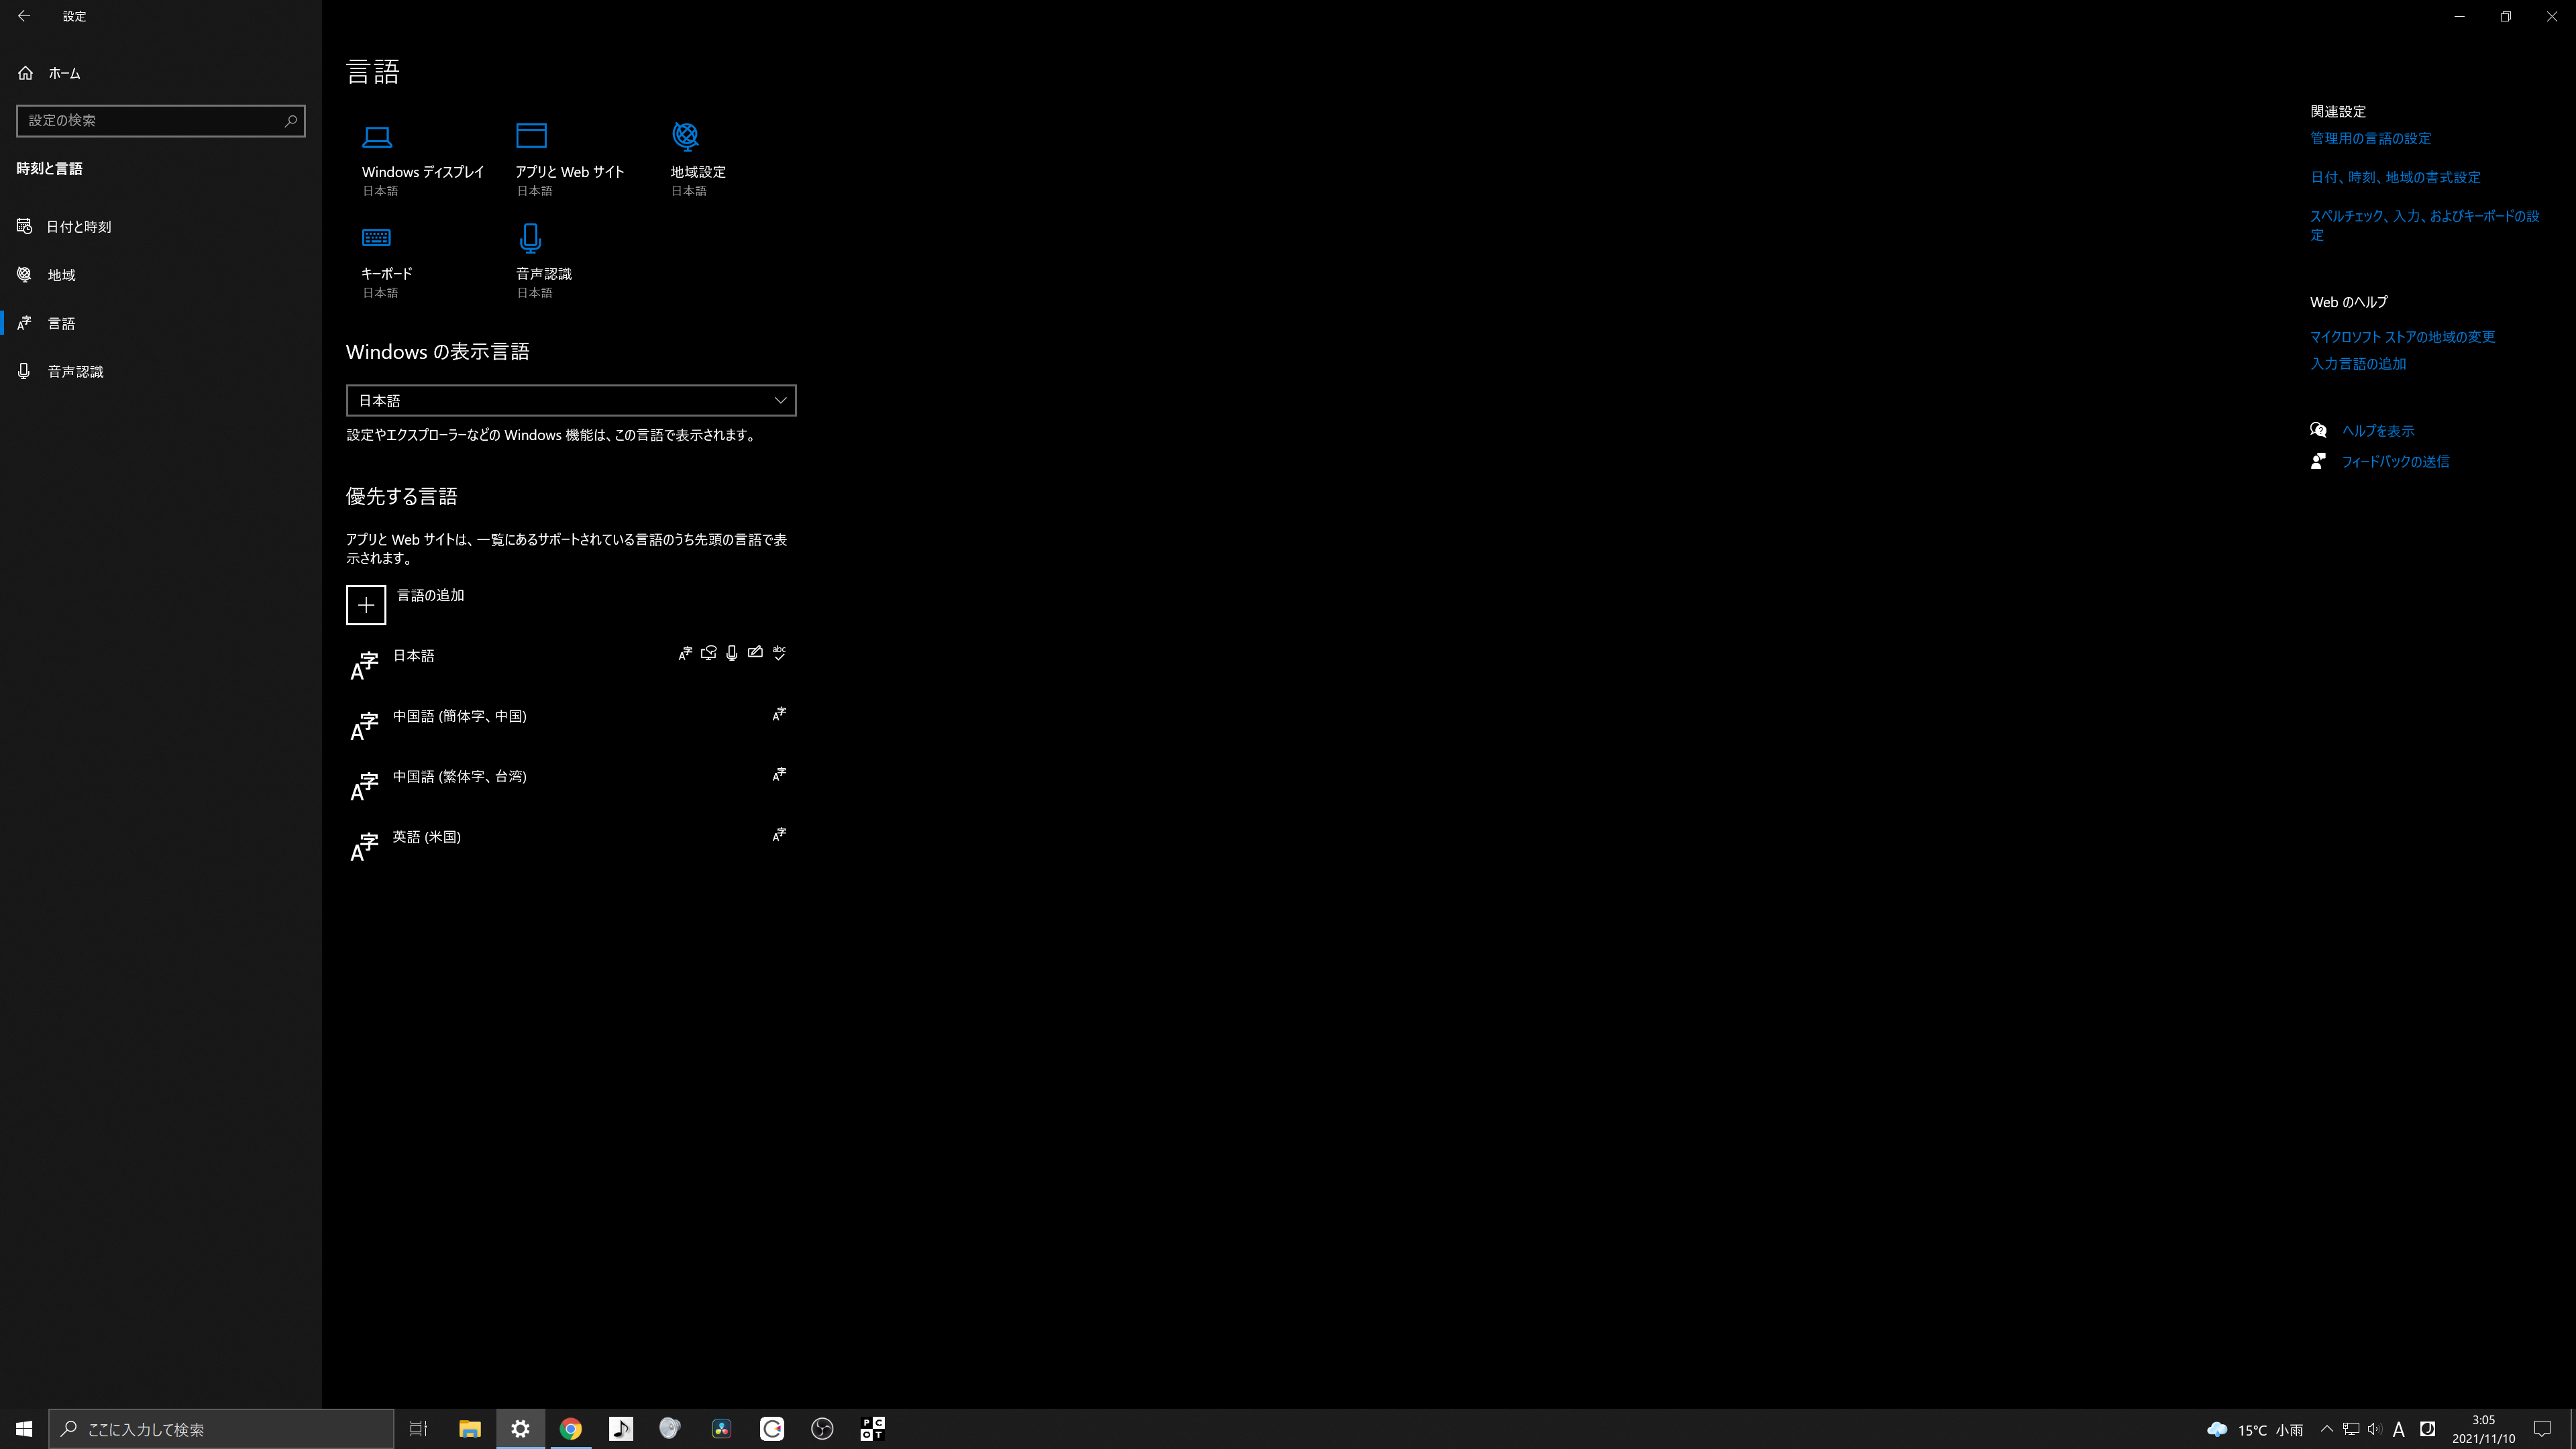Select 日付と時刻 in the sidebar

coord(78,227)
